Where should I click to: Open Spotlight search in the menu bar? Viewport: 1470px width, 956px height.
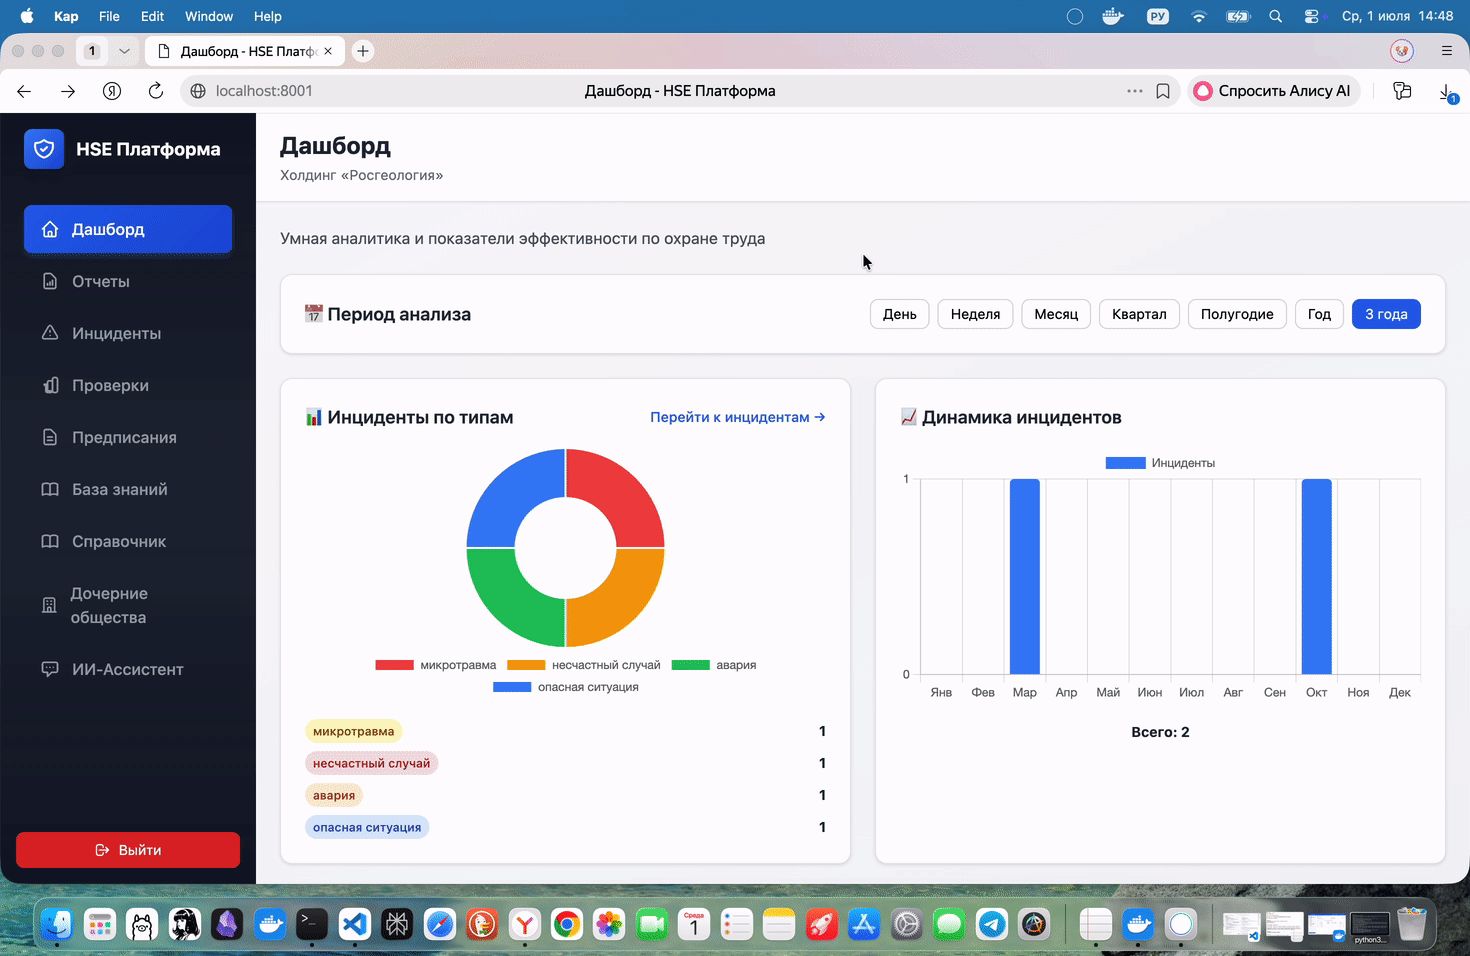1275,16
